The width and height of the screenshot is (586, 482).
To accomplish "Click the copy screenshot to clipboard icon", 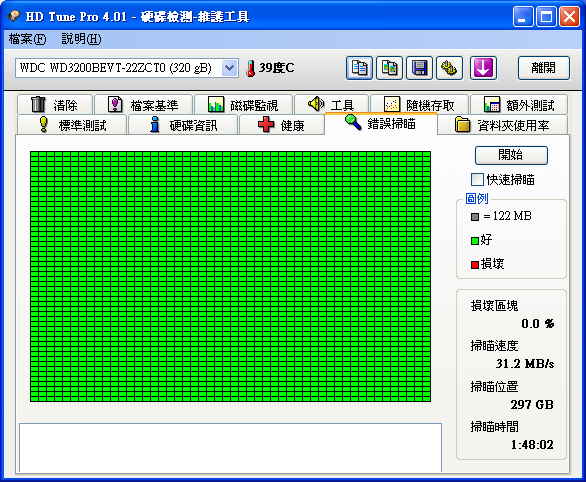I will coord(389,68).
